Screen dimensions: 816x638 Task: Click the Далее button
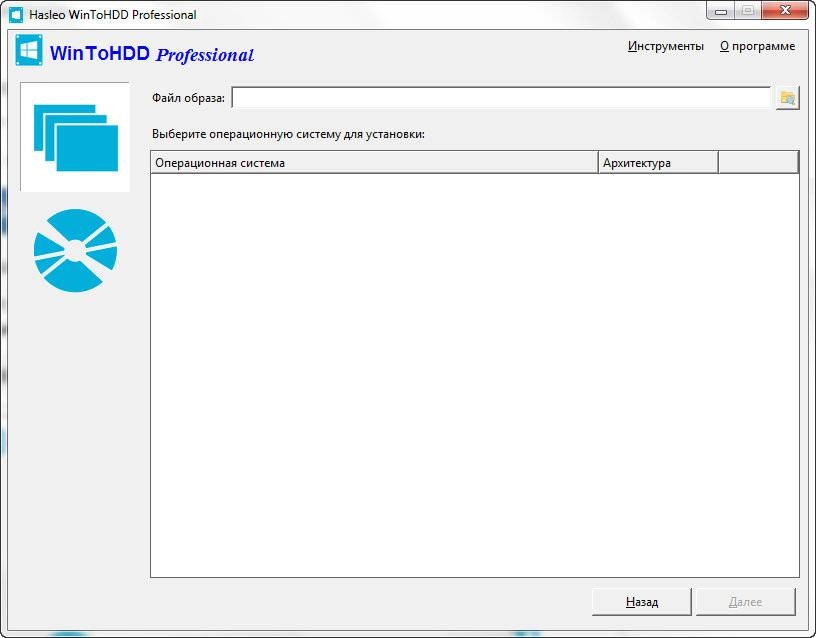(x=745, y=602)
